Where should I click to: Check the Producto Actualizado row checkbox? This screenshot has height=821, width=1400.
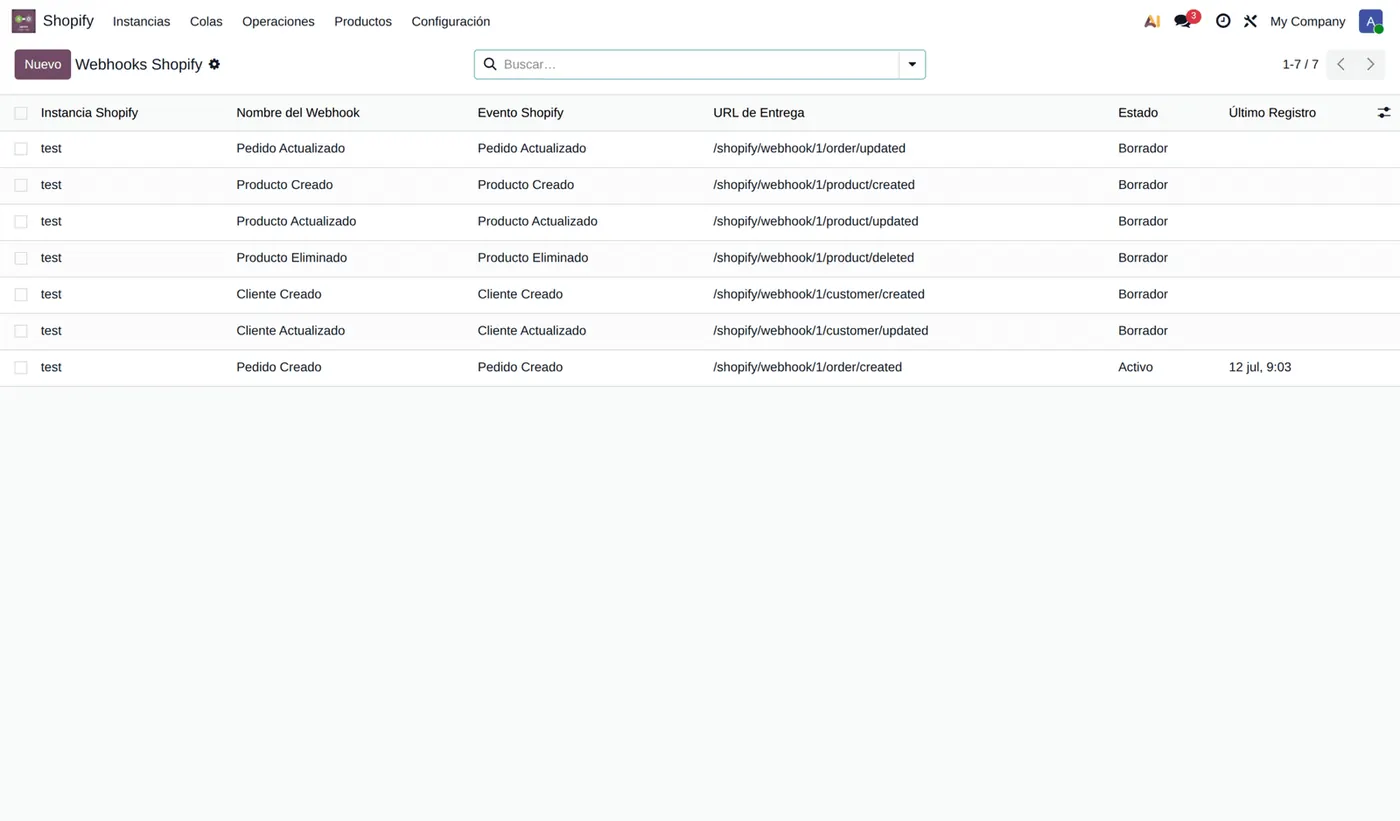tap(21, 221)
